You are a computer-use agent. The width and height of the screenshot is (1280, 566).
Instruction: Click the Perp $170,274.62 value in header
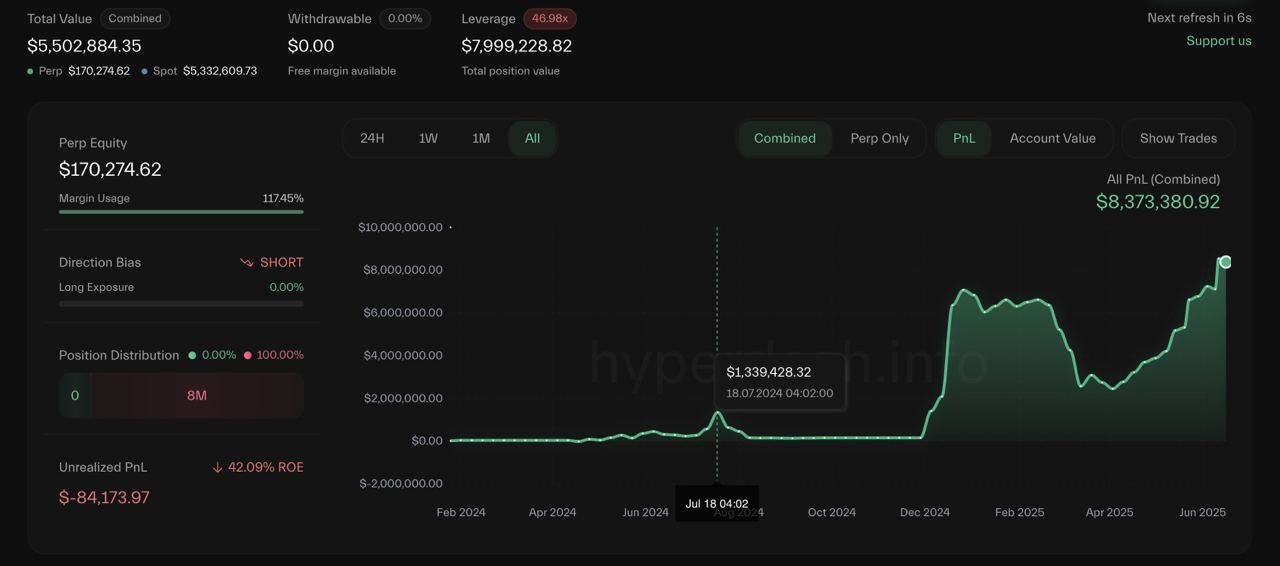tap(99, 71)
